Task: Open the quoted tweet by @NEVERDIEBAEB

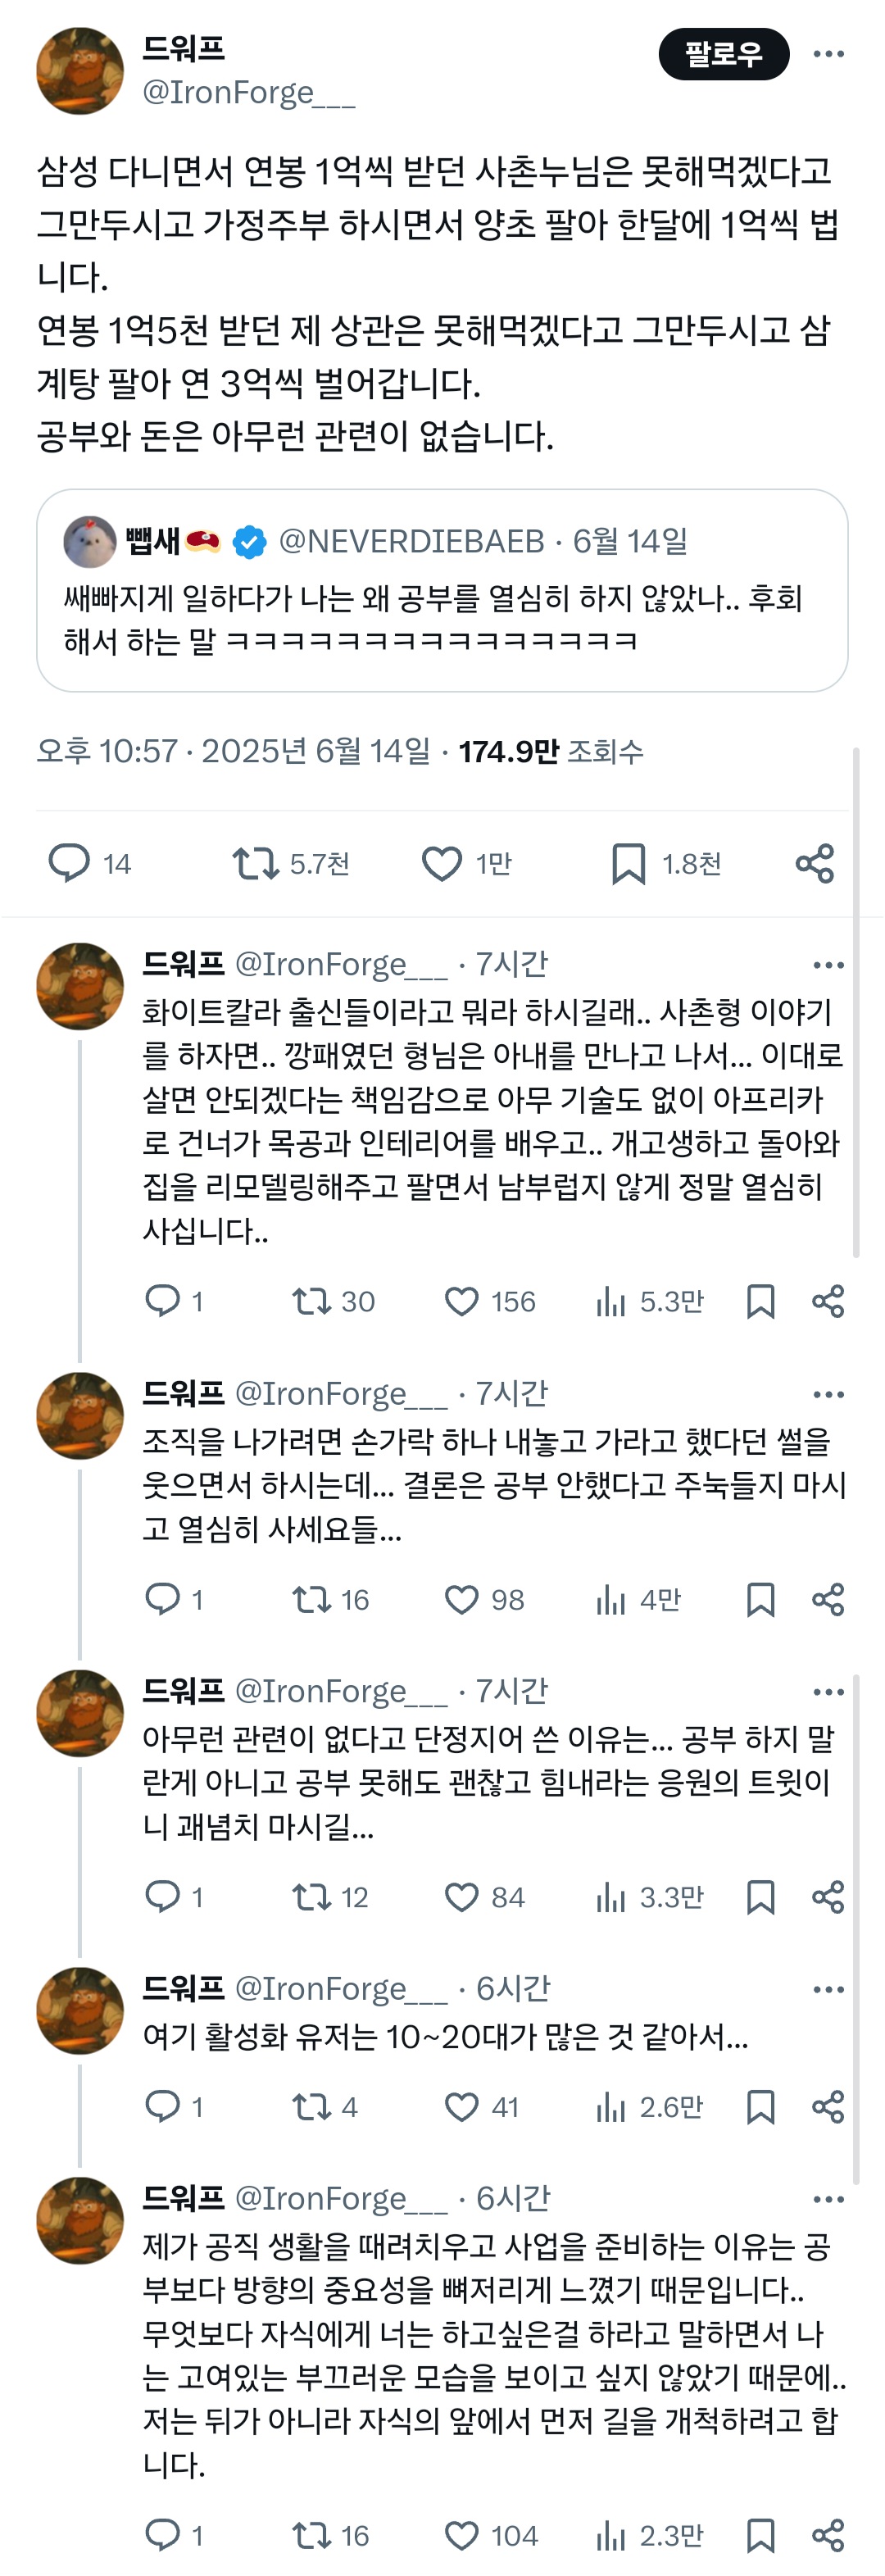Action: (442, 618)
